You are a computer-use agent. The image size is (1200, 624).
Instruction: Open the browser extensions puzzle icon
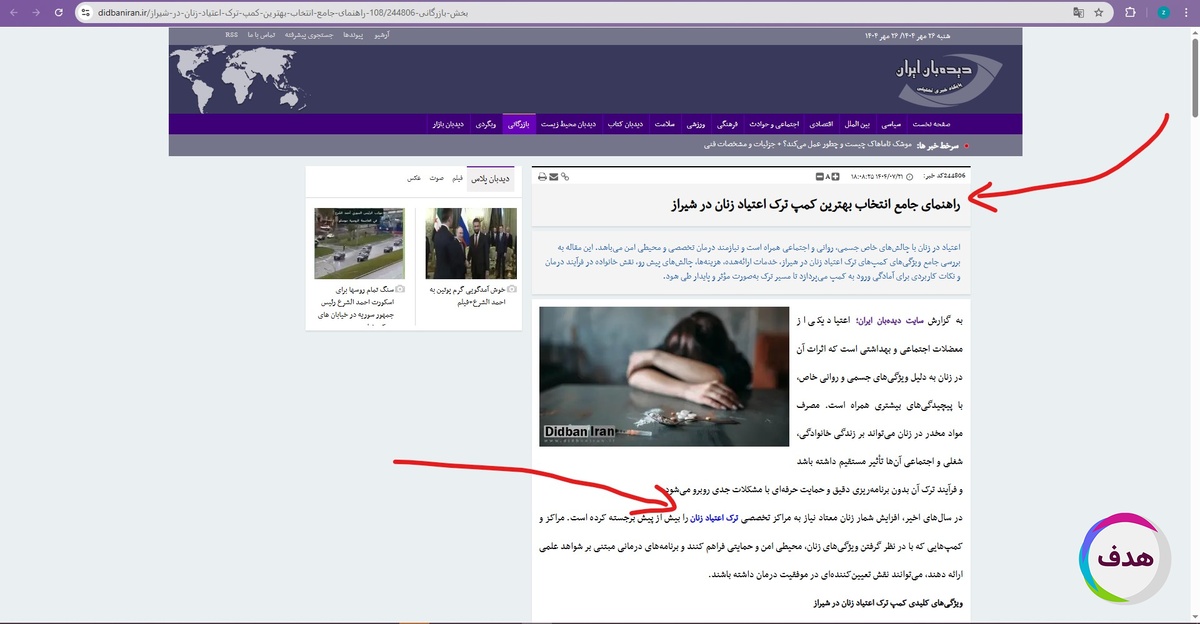(1131, 13)
